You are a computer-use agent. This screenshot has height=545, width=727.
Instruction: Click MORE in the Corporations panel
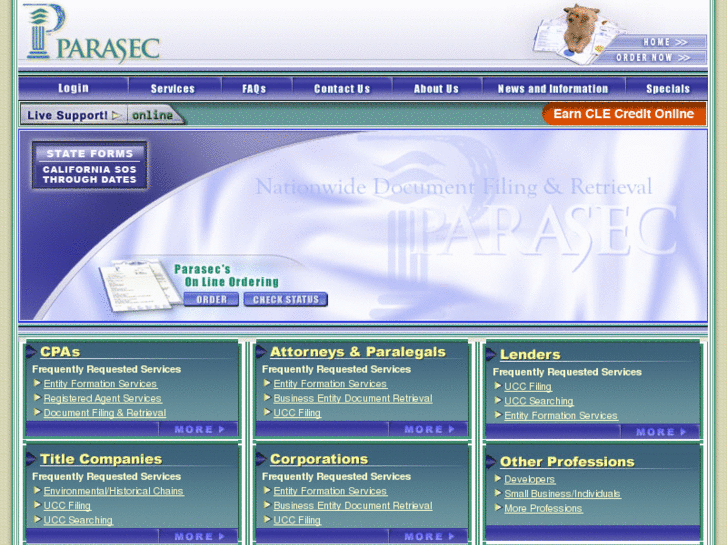click(x=428, y=537)
